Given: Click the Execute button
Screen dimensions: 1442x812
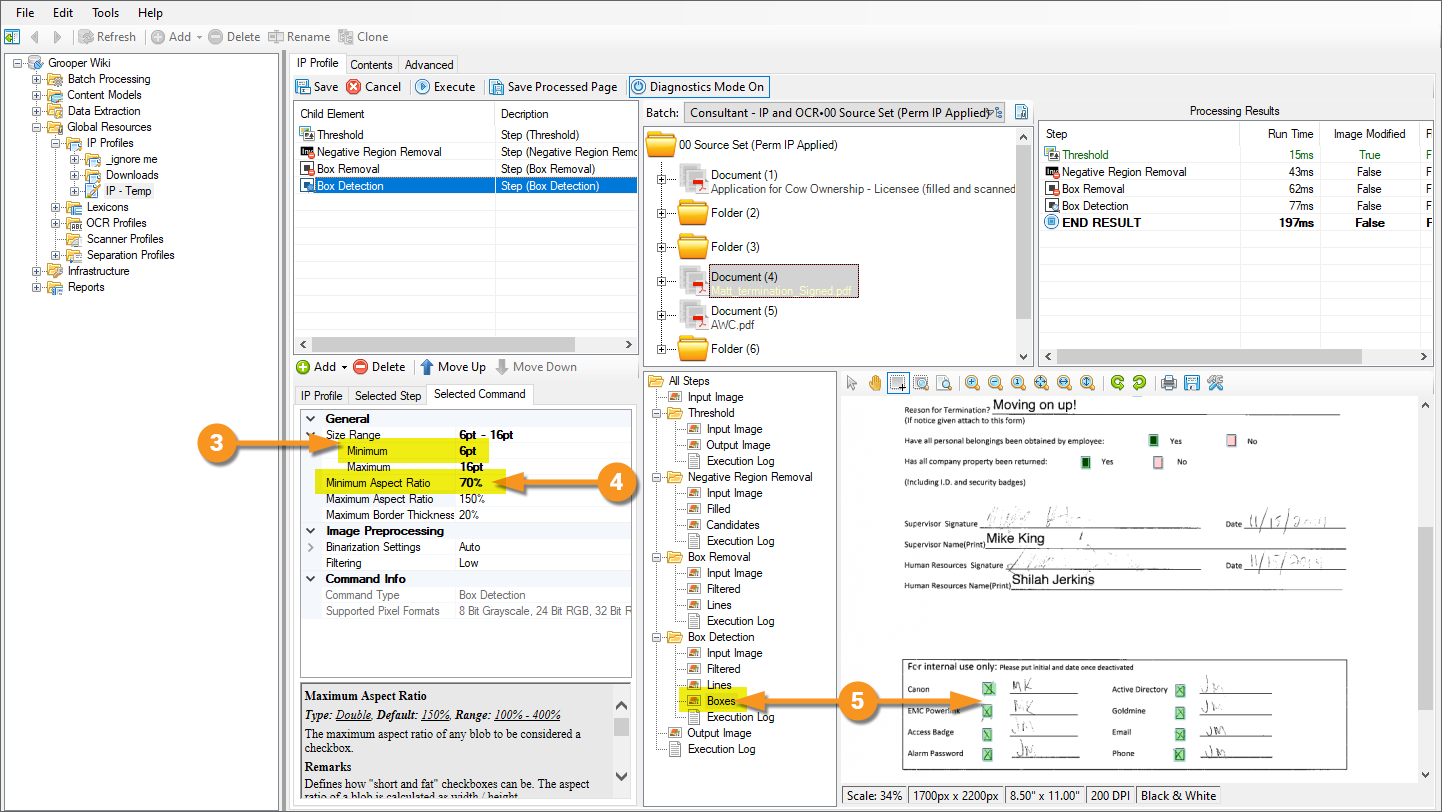Looking at the screenshot, I should (x=445, y=87).
